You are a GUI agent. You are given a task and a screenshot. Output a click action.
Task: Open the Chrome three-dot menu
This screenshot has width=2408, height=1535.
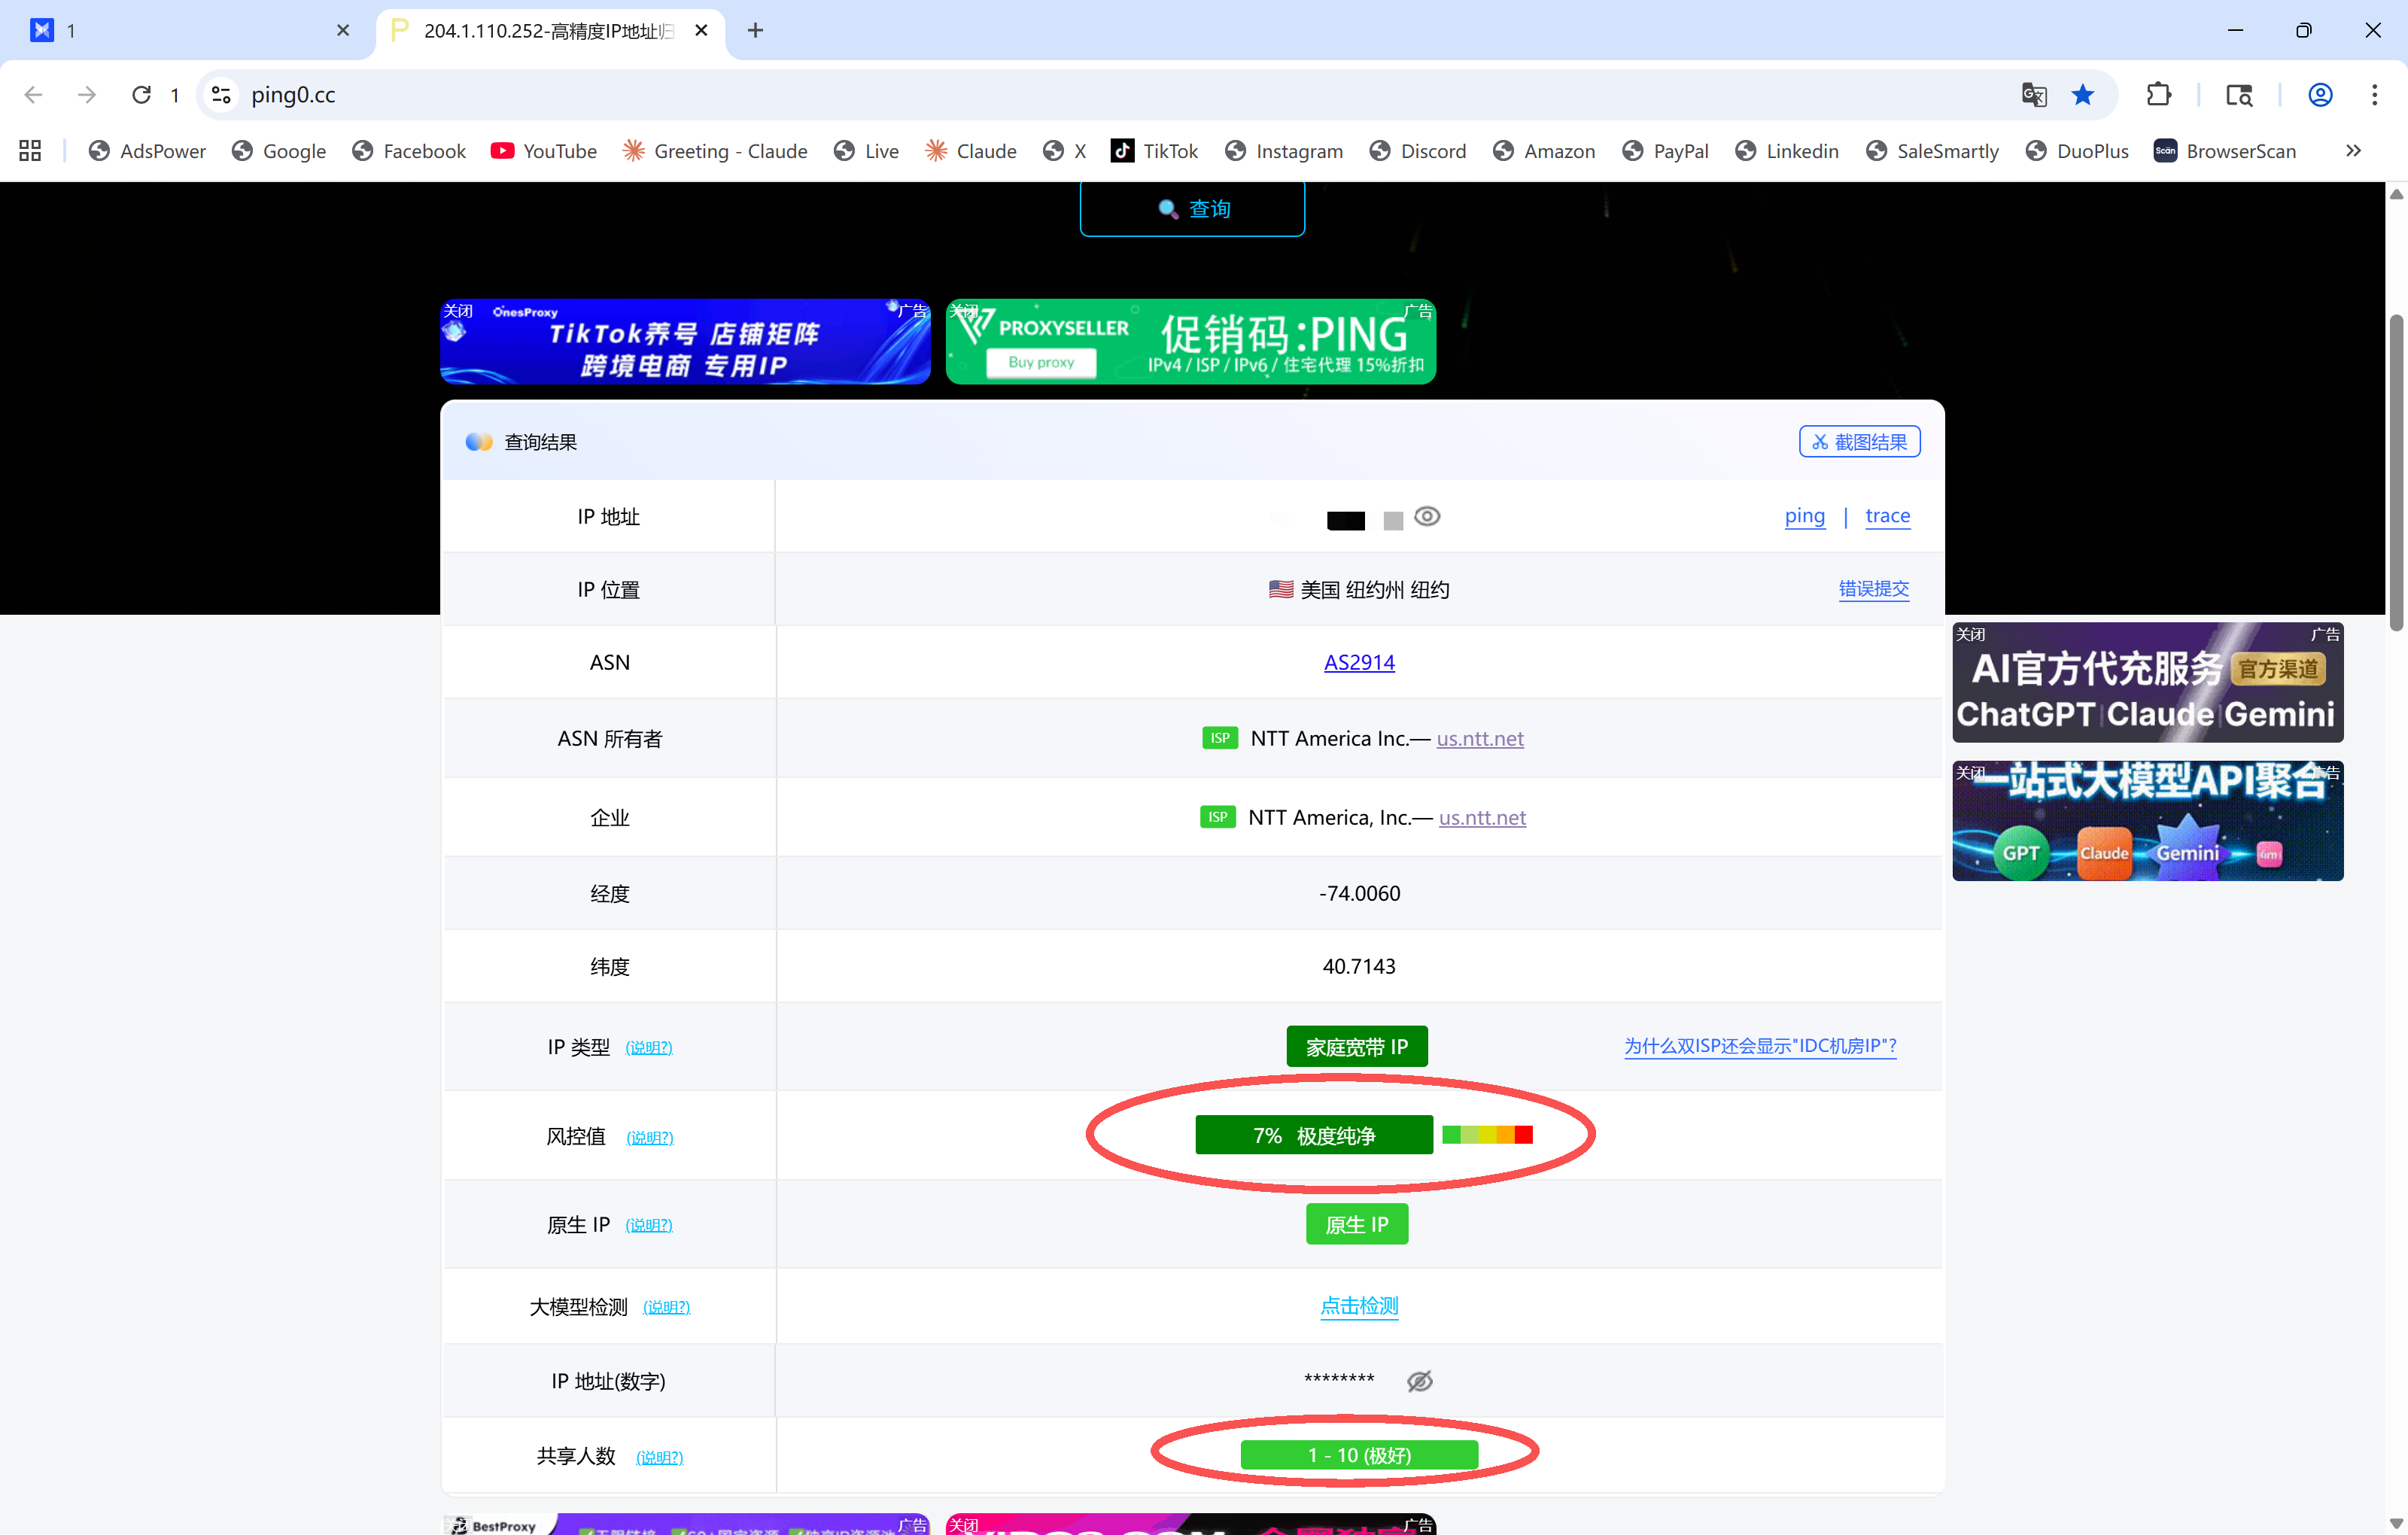coord(2374,95)
